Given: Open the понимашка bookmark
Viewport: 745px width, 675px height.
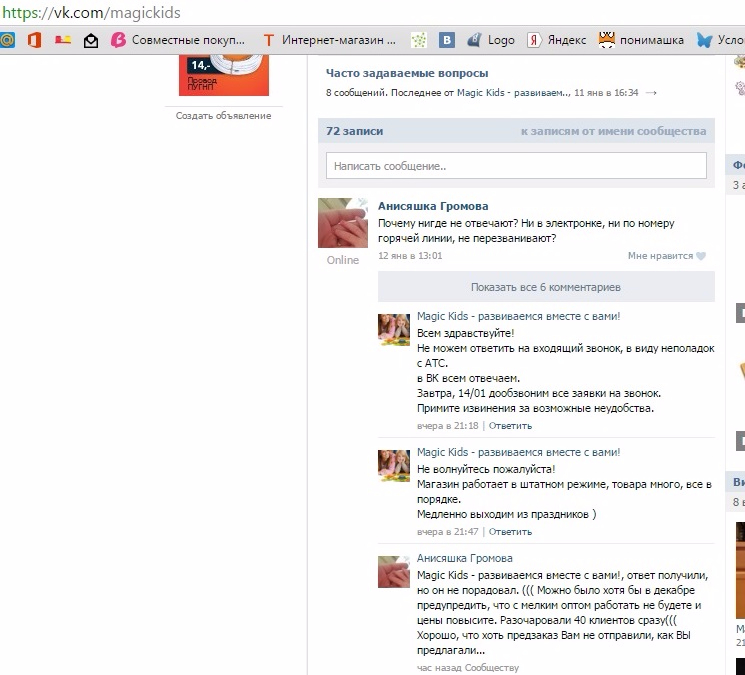Looking at the screenshot, I should [x=641, y=40].
